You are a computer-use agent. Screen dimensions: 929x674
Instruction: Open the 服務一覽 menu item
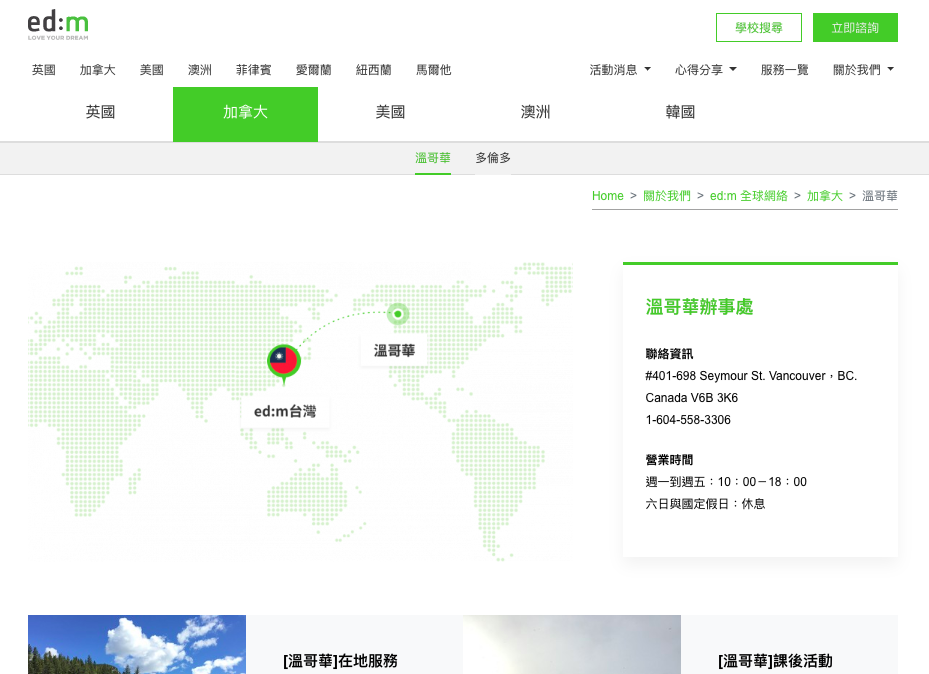(784, 70)
